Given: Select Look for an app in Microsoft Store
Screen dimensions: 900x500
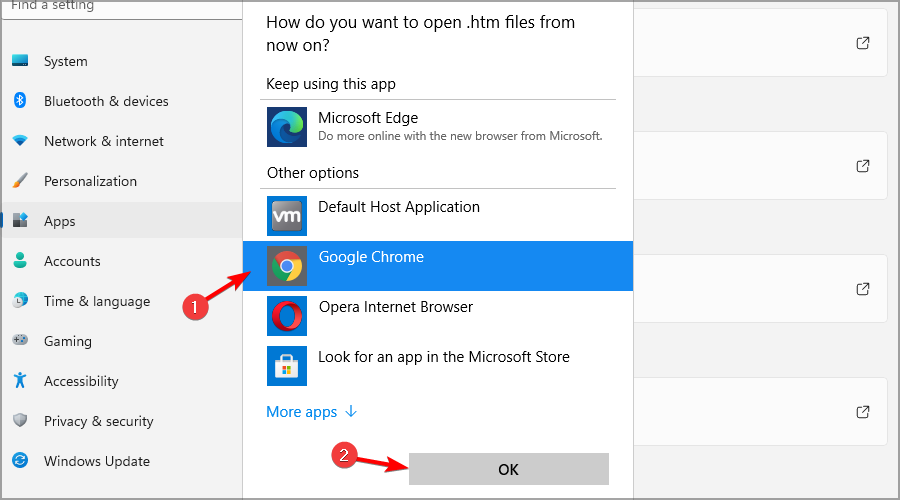Looking at the screenshot, I should [438, 366].
